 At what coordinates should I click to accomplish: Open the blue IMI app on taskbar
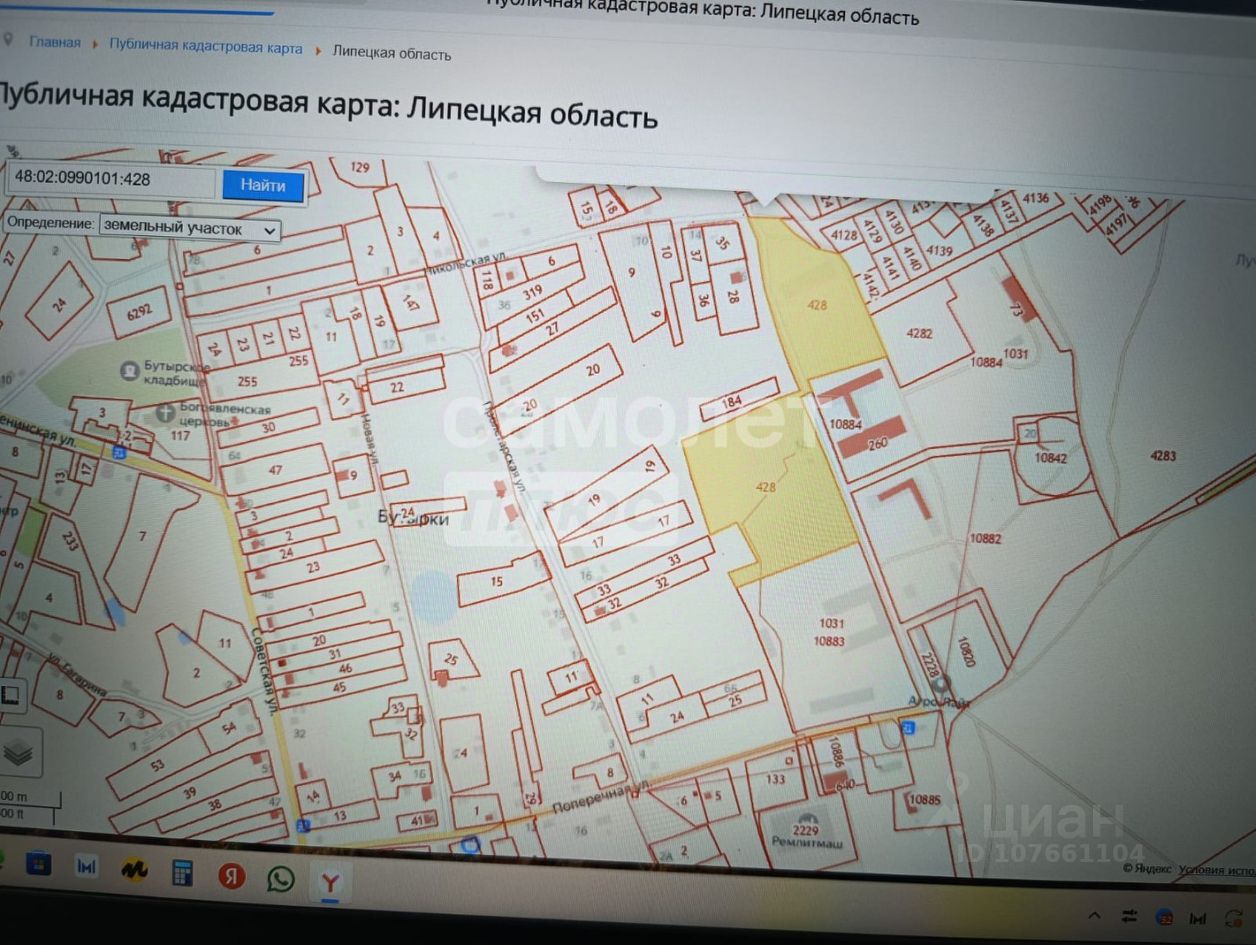coord(87,866)
